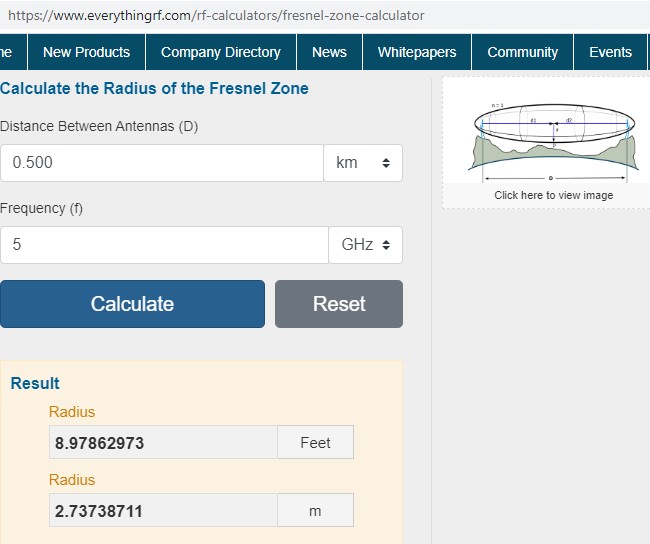The height and width of the screenshot is (544, 650).
Task: Select the Radius result in meters field
Action: point(163,510)
